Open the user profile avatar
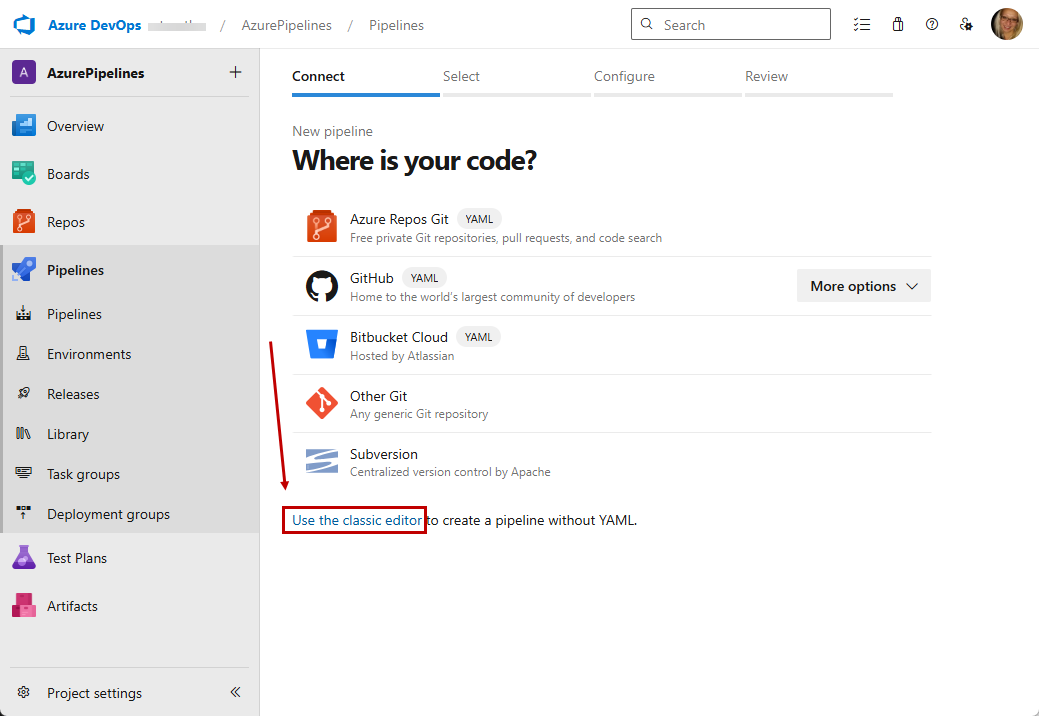Viewport: 1039px width, 716px height. (x=1007, y=25)
